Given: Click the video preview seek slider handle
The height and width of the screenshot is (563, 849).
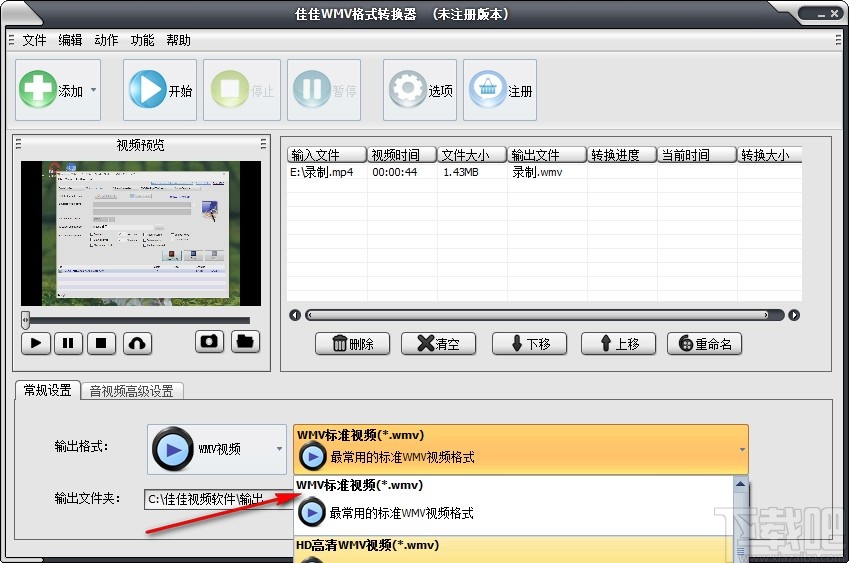Looking at the screenshot, I should coord(25,320).
